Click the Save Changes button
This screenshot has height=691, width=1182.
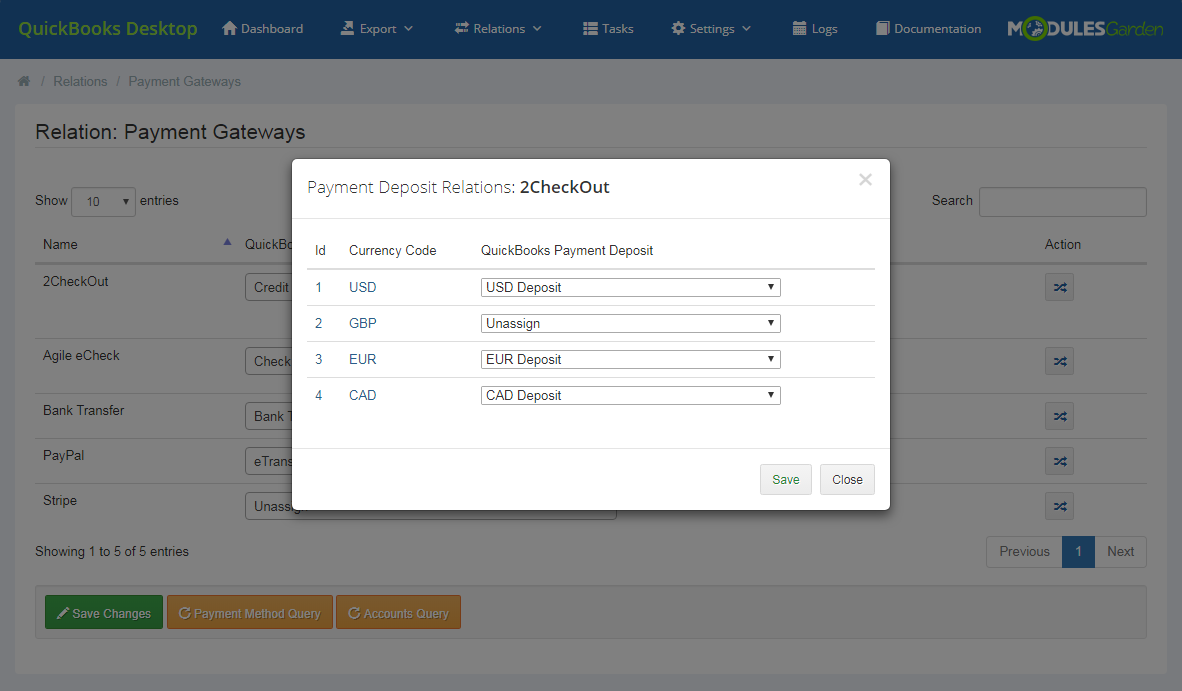pyautogui.click(x=103, y=612)
